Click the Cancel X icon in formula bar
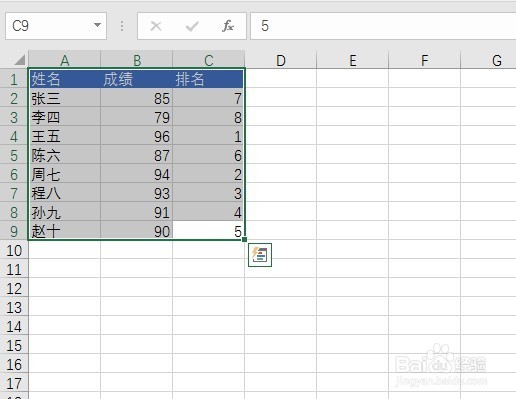 click(156, 26)
